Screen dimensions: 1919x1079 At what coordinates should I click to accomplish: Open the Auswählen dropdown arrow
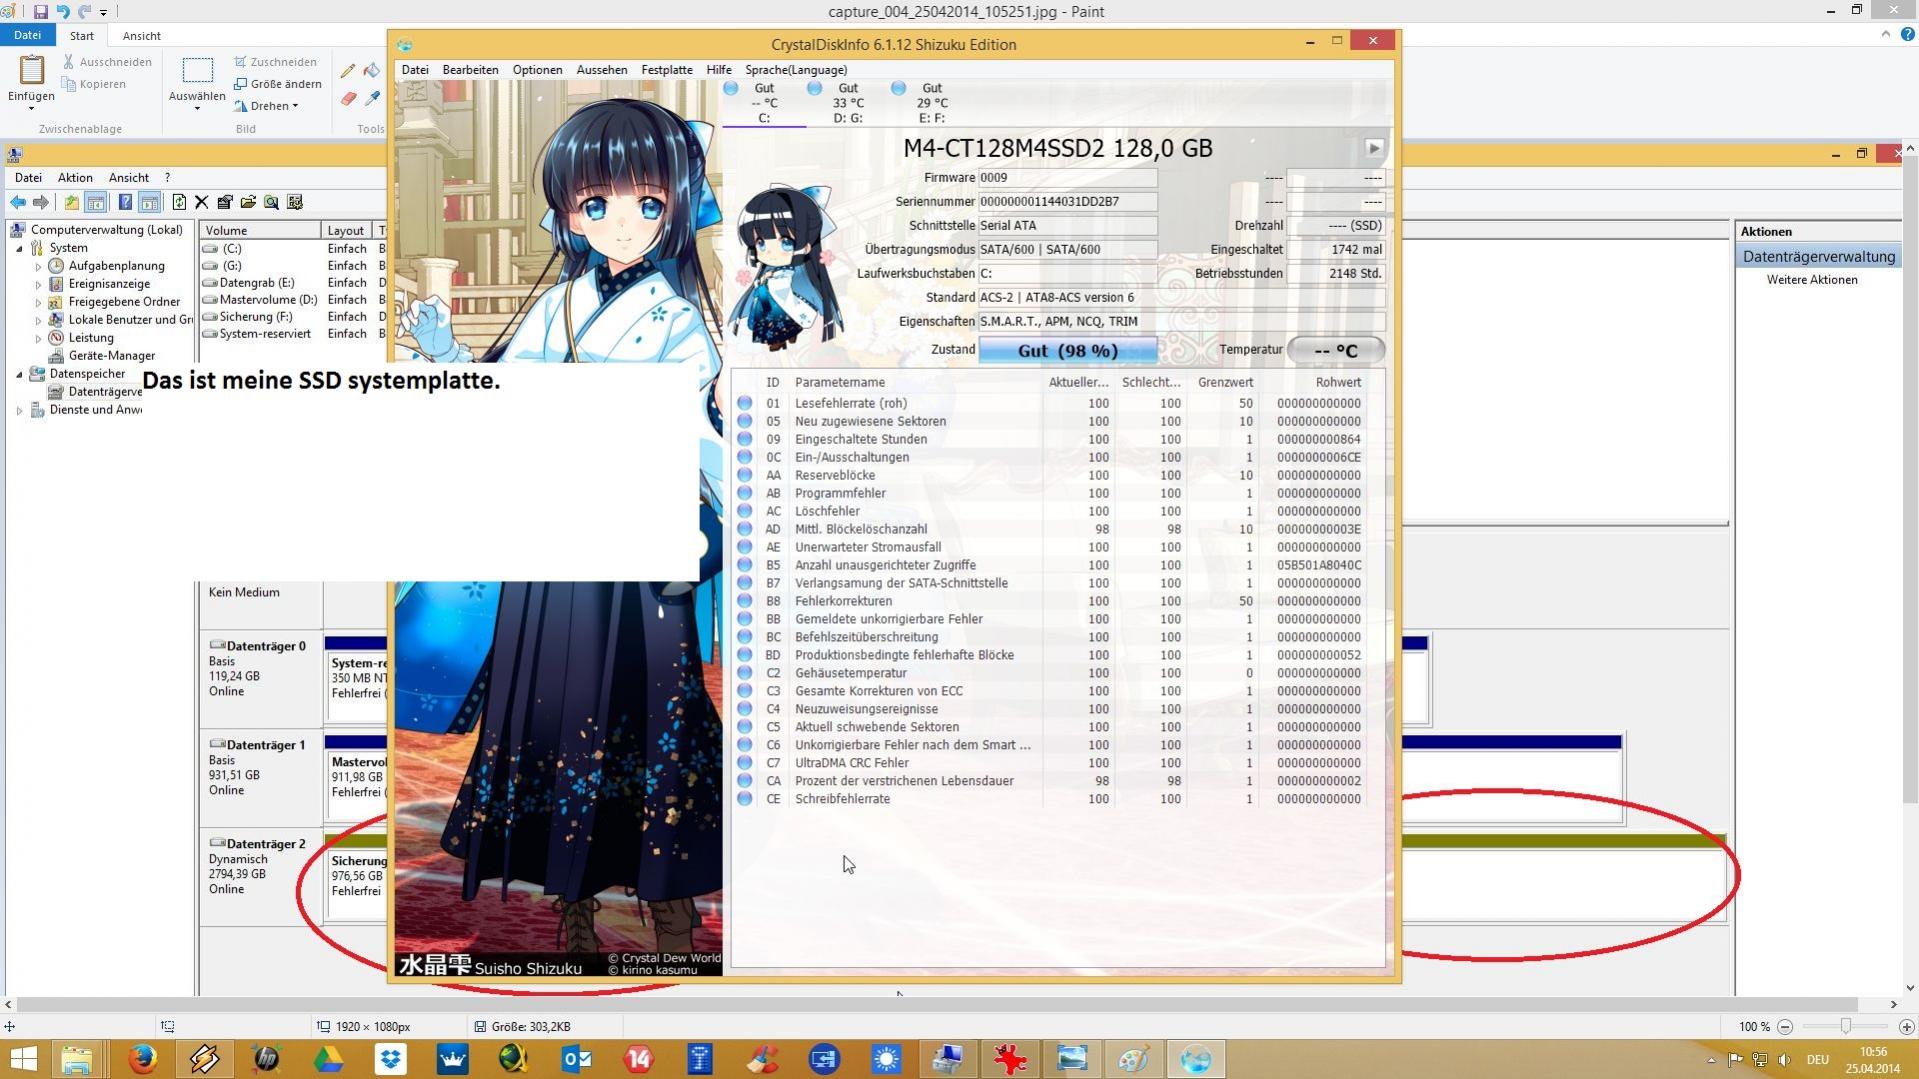pos(197,108)
